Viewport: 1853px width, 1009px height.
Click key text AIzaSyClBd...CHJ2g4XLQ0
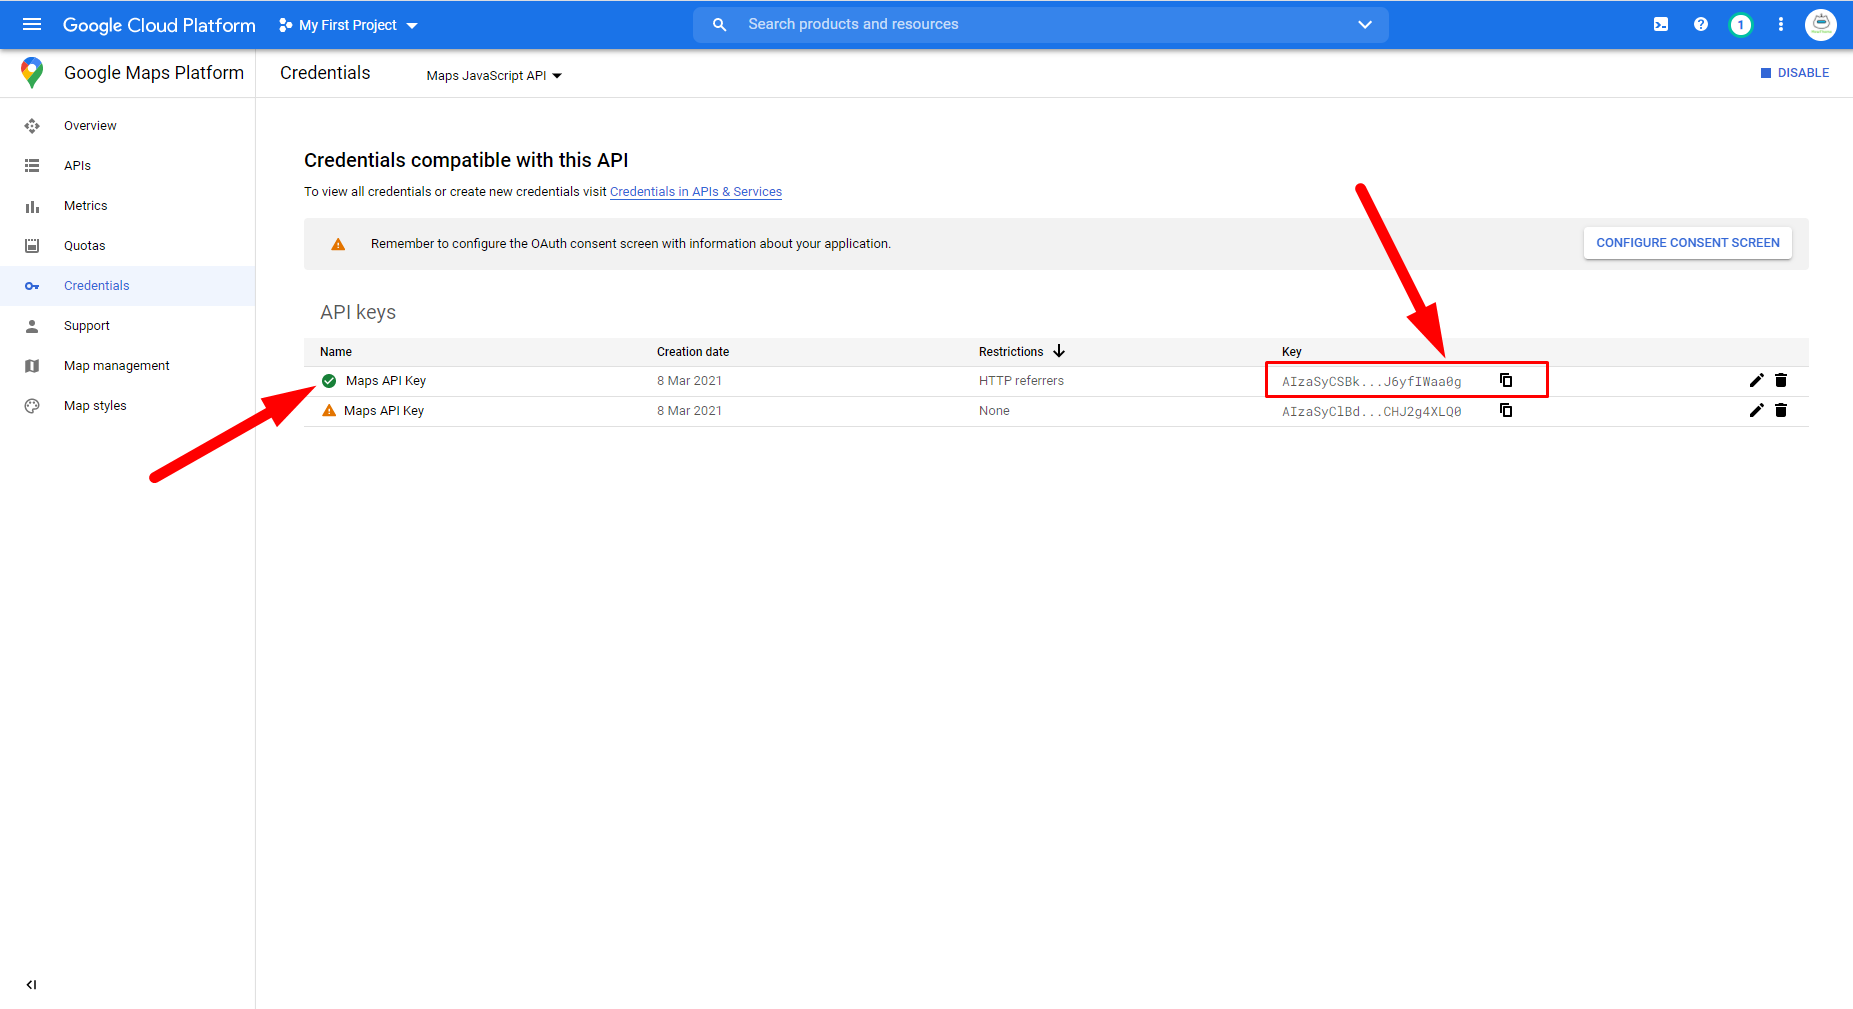point(1372,412)
